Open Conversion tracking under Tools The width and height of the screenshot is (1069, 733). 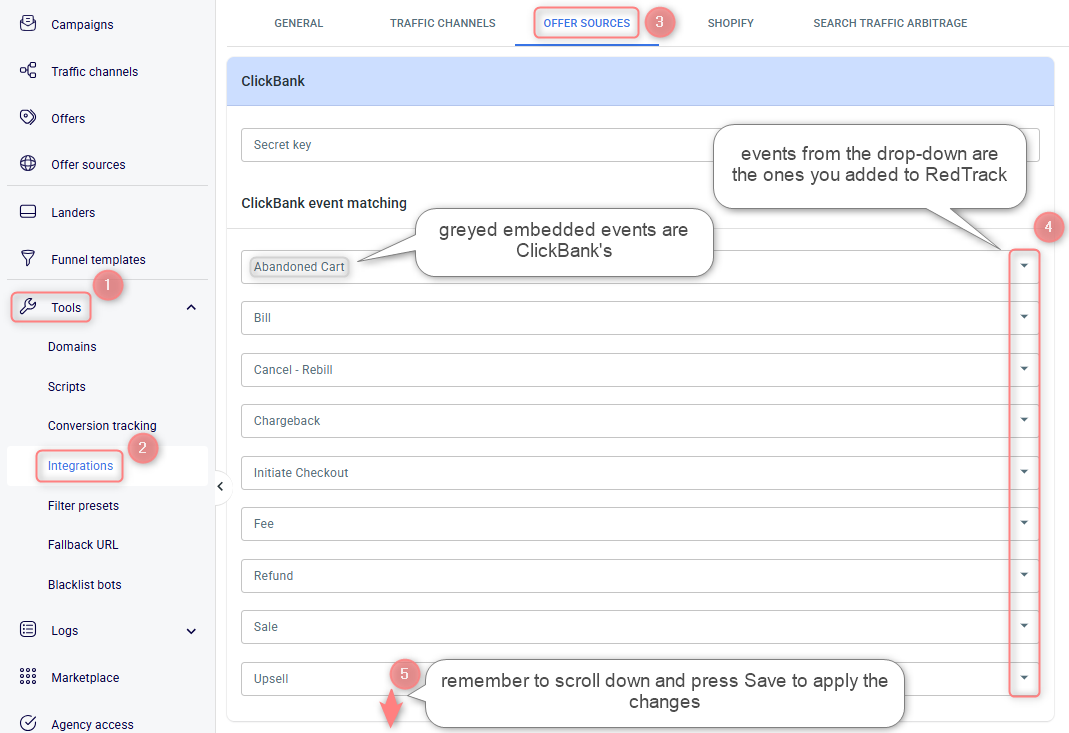[102, 425]
